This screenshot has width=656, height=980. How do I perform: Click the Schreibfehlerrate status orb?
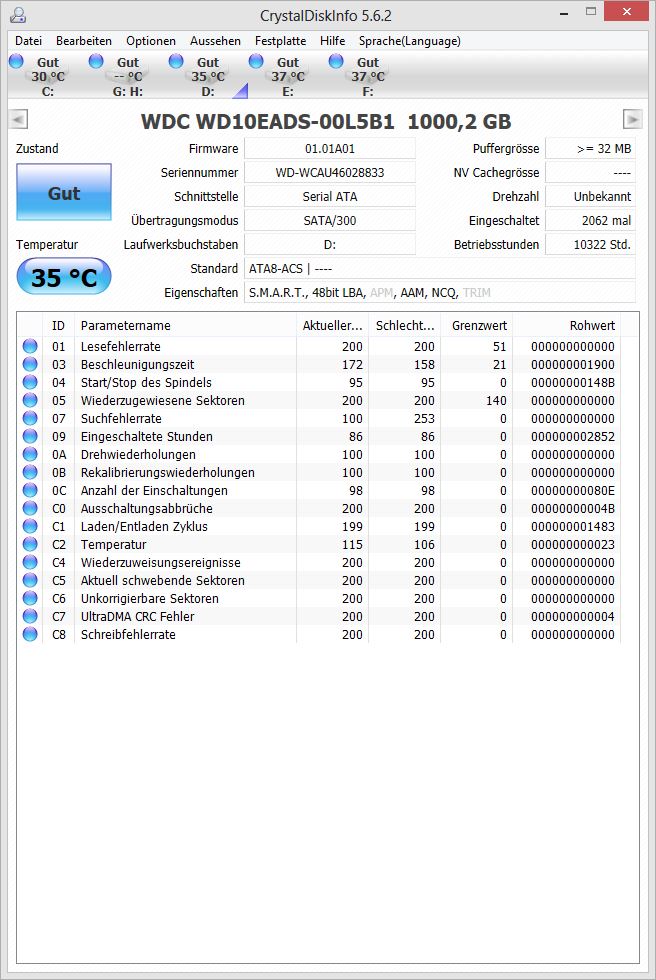coord(29,634)
